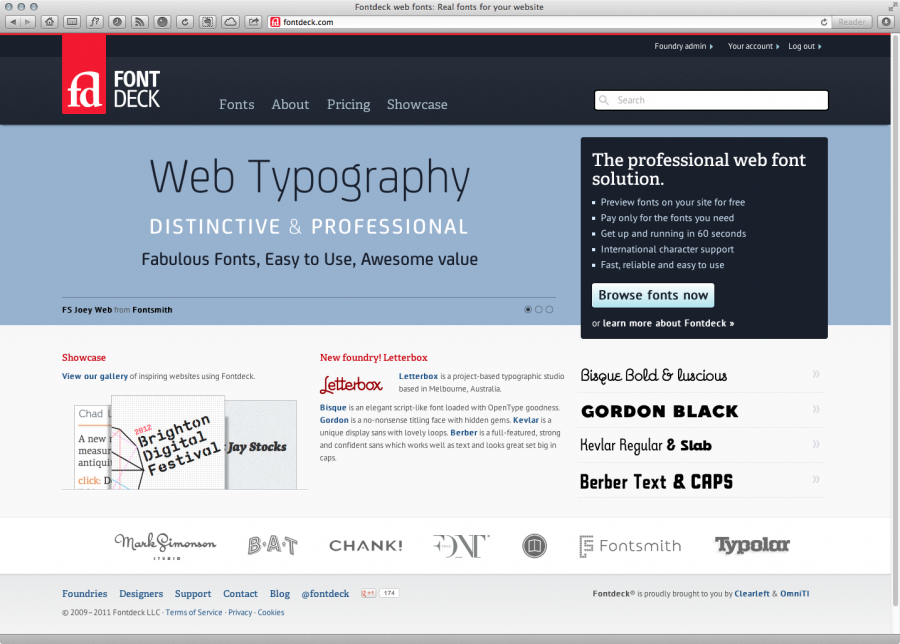
Task: Click the iCloud tabs icon in the toolbar
Action: tap(230, 21)
